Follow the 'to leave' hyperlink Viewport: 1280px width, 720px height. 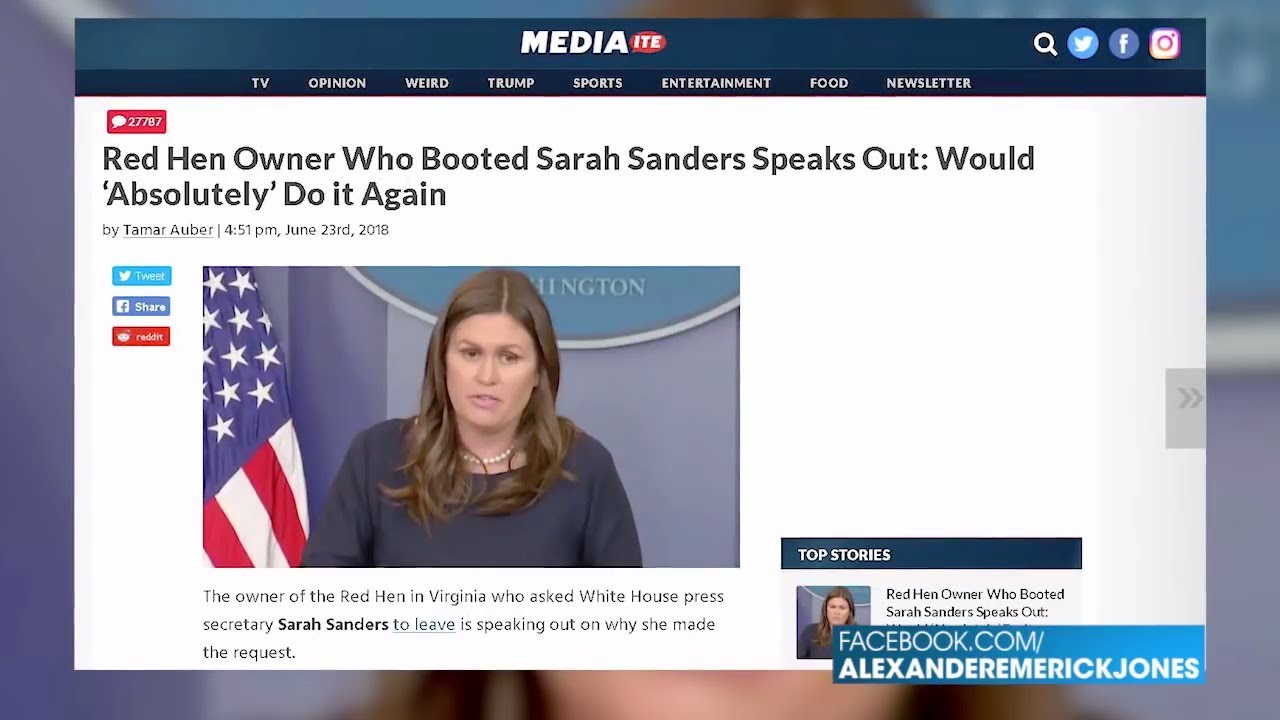click(424, 624)
